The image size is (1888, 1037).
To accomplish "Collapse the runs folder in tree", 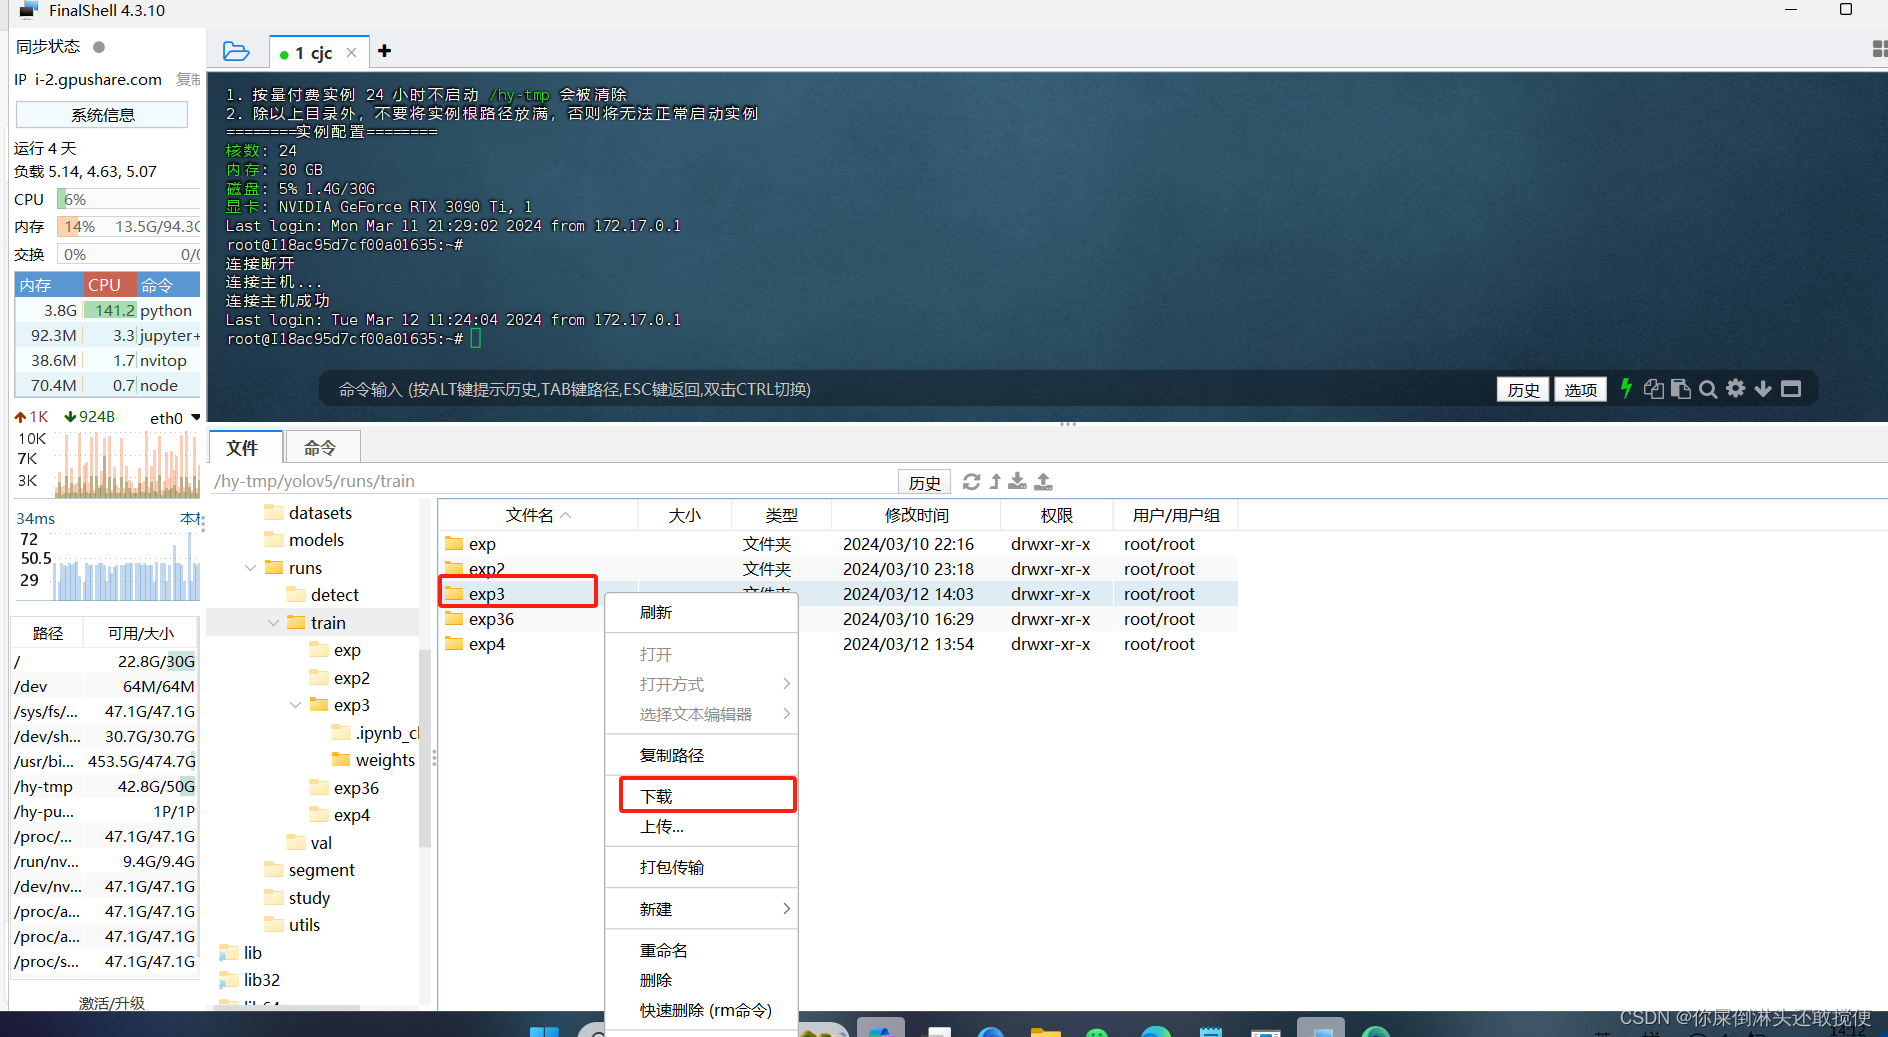I will (x=250, y=568).
